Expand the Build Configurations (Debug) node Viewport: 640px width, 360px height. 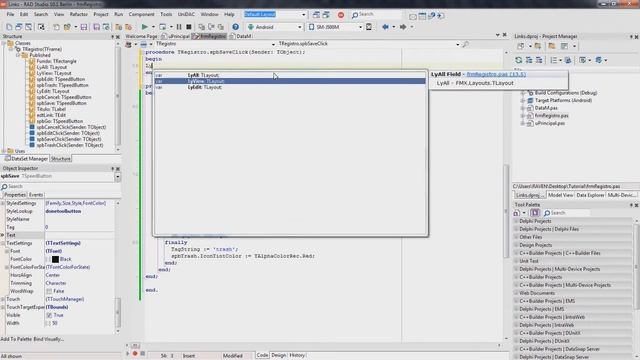point(523,93)
